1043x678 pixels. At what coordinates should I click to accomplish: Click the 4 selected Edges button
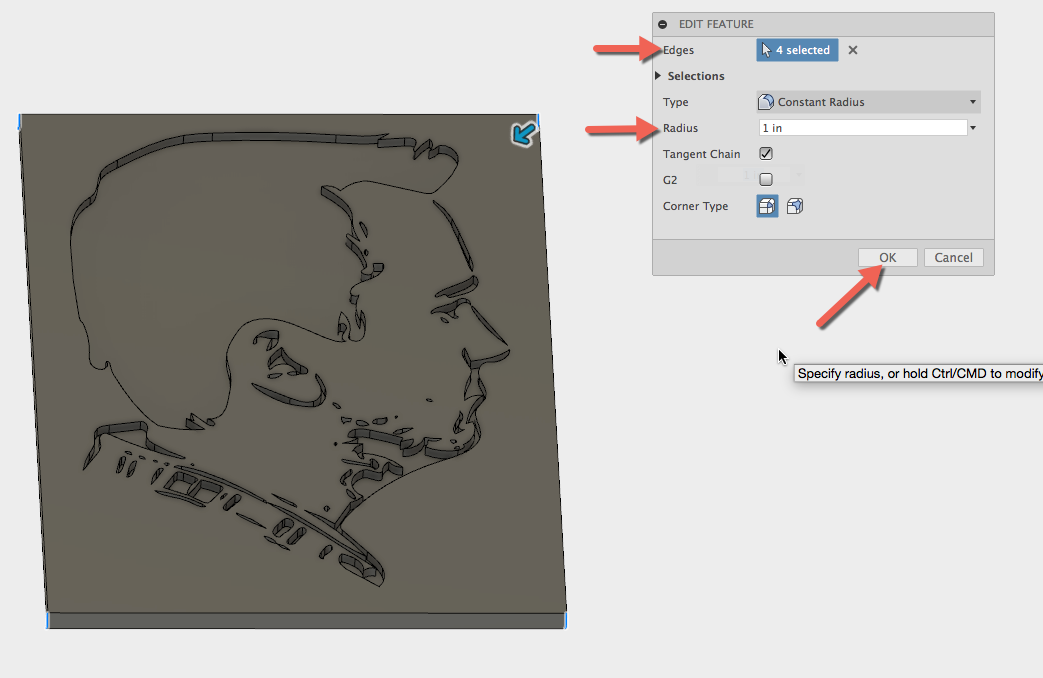pos(797,49)
